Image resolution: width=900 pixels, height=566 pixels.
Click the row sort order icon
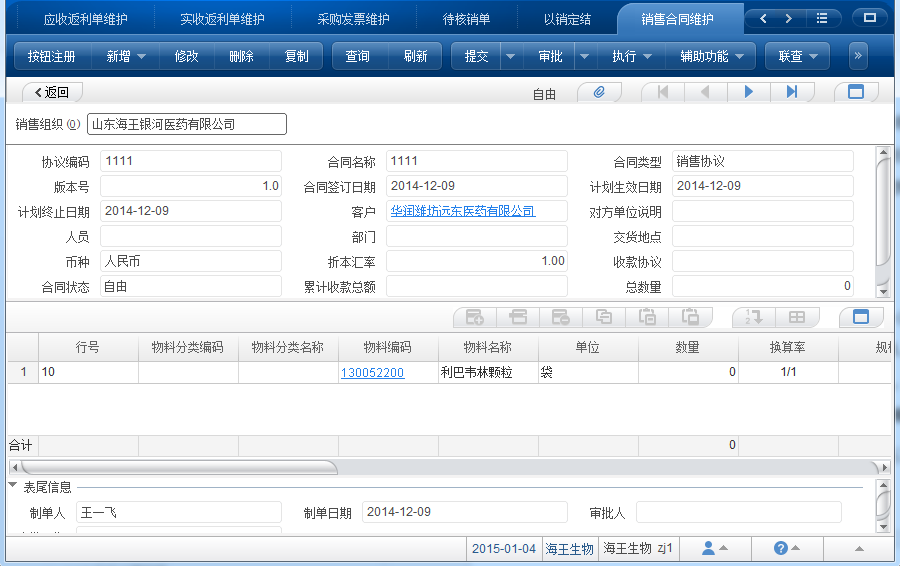coord(754,317)
